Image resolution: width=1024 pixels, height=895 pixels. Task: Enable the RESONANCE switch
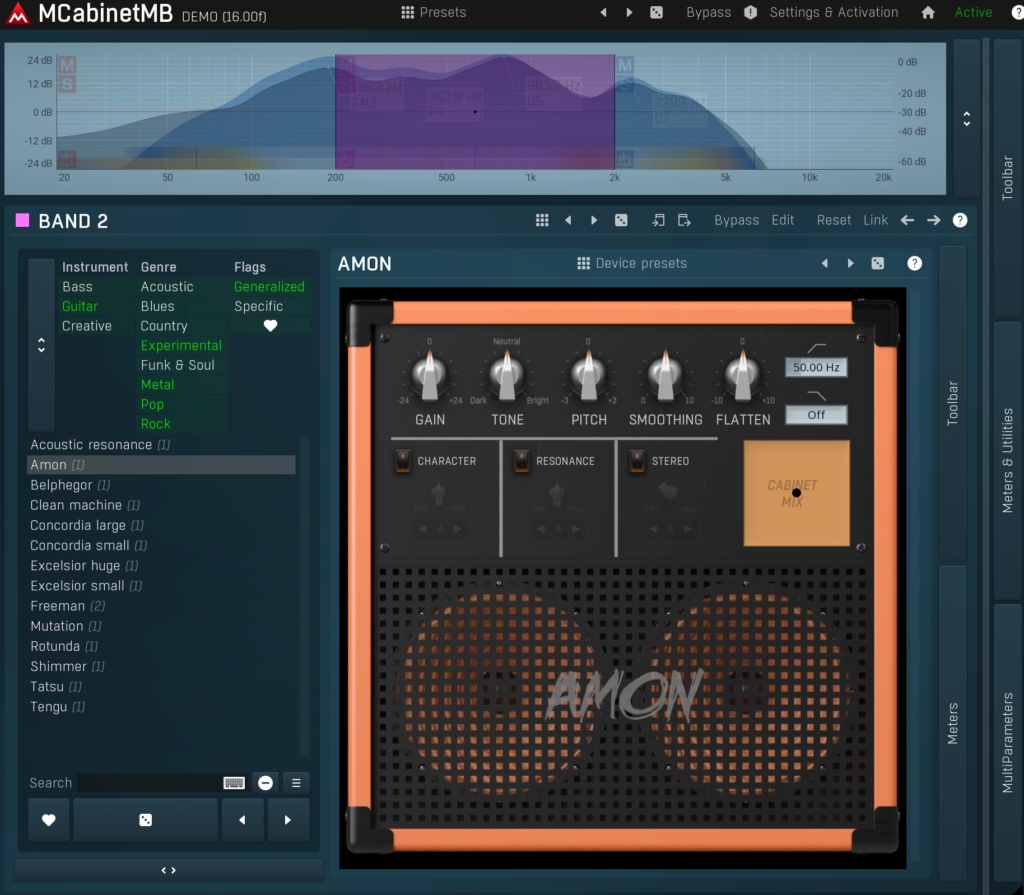(521, 461)
